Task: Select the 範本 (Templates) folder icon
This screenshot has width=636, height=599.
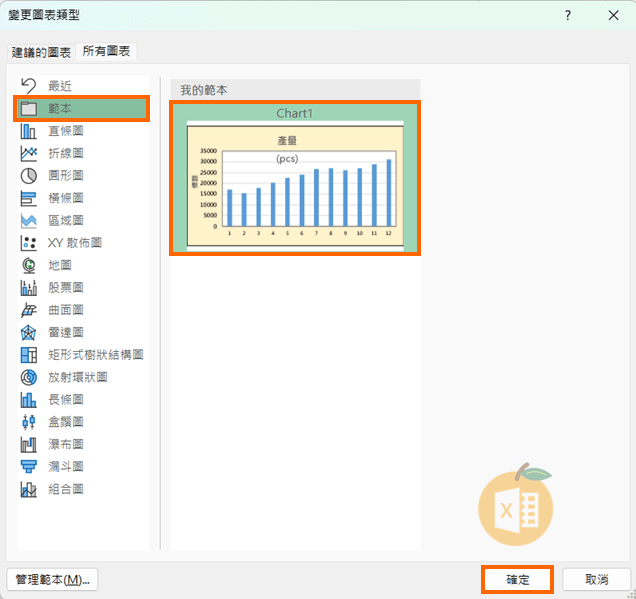Action: click(29, 108)
